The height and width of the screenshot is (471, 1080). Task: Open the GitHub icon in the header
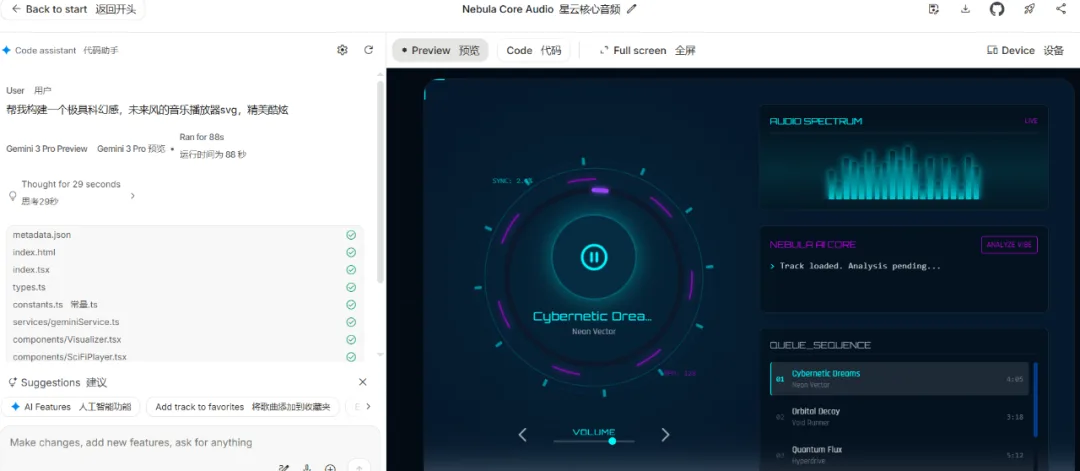[x=997, y=9]
